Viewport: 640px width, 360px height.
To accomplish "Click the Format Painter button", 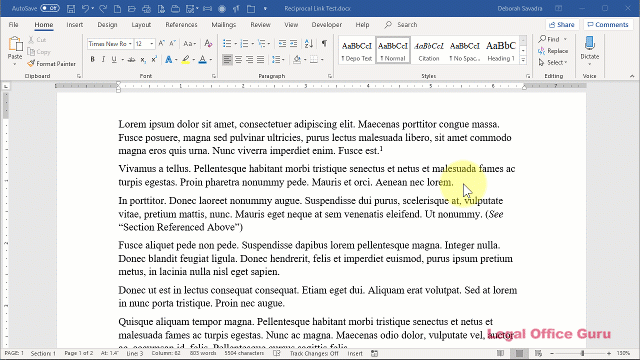I will click(51, 64).
